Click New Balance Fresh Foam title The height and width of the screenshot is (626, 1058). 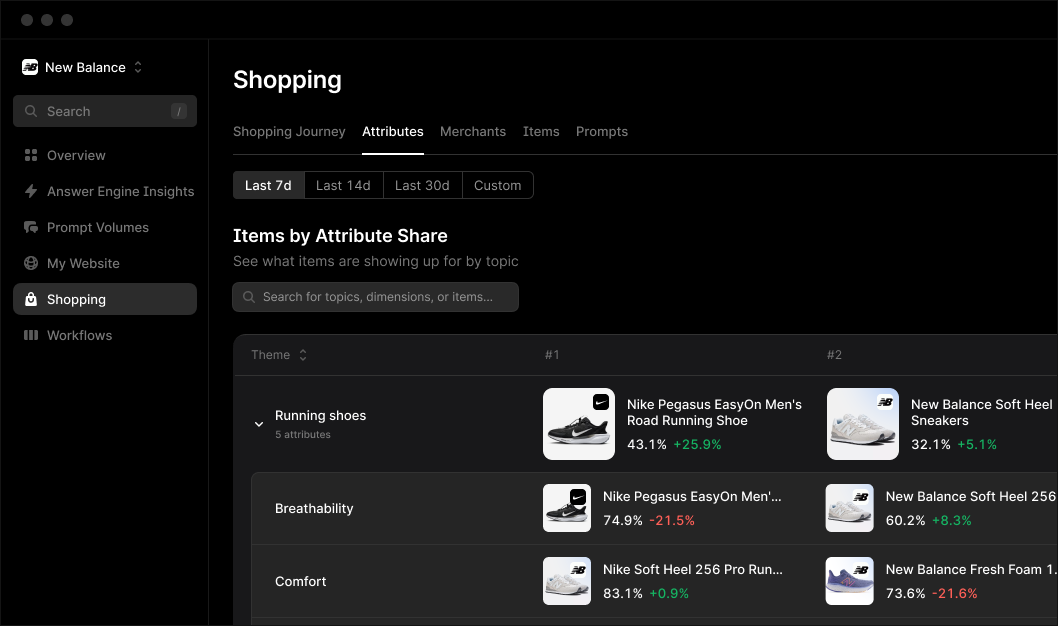(x=970, y=569)
